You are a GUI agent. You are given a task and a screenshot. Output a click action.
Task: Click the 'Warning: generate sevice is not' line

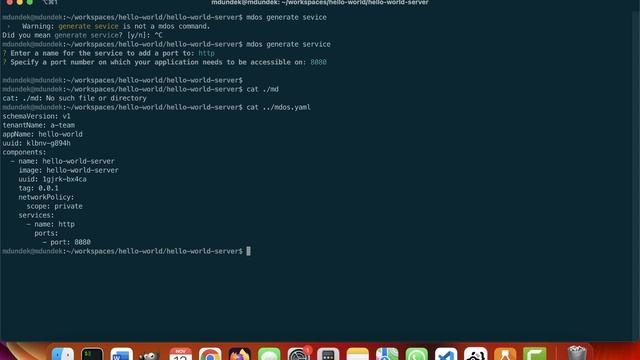click(116, 26)
